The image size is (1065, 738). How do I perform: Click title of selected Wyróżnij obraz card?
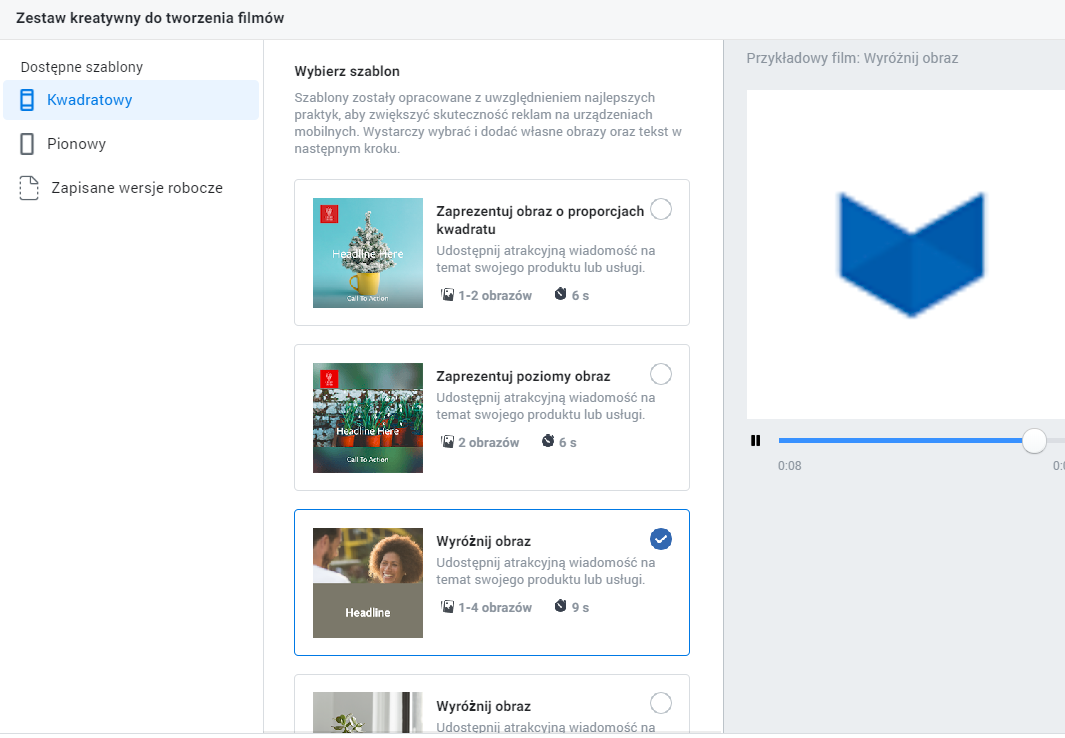coord(484,541)
